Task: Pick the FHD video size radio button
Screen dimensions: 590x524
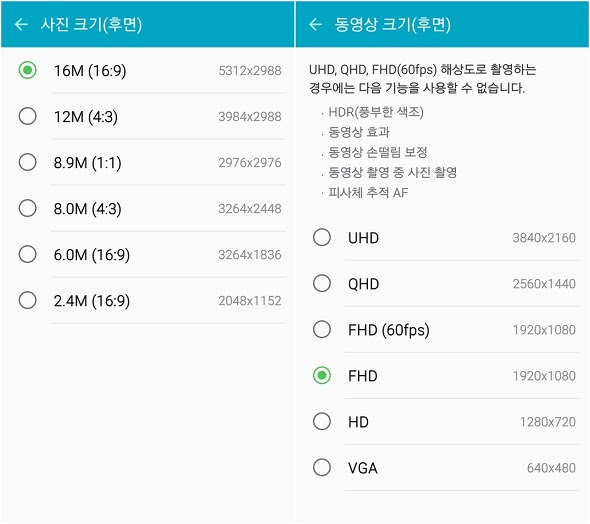Action: (322, 375)
